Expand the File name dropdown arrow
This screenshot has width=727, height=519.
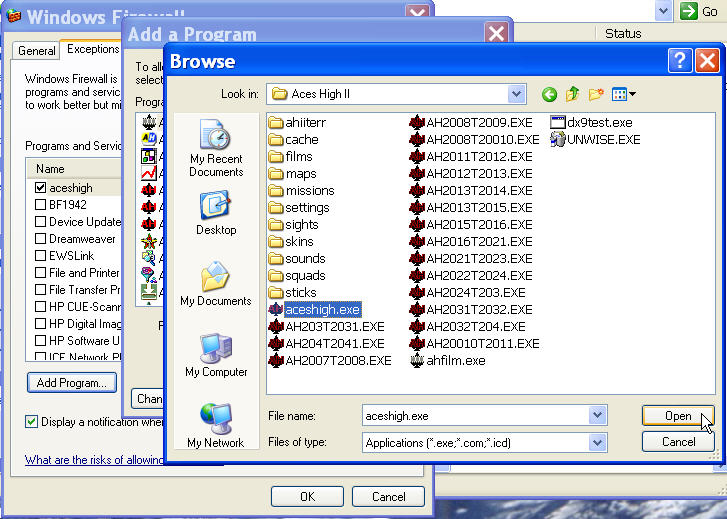[597, 416]
